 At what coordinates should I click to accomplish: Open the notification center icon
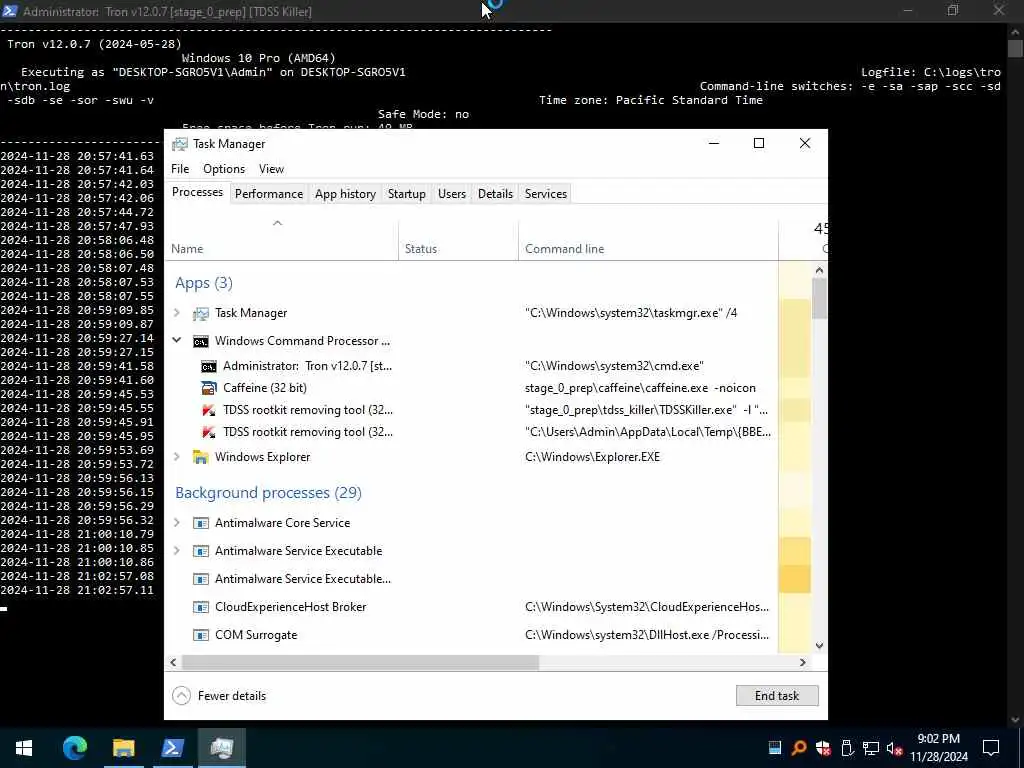991,748
